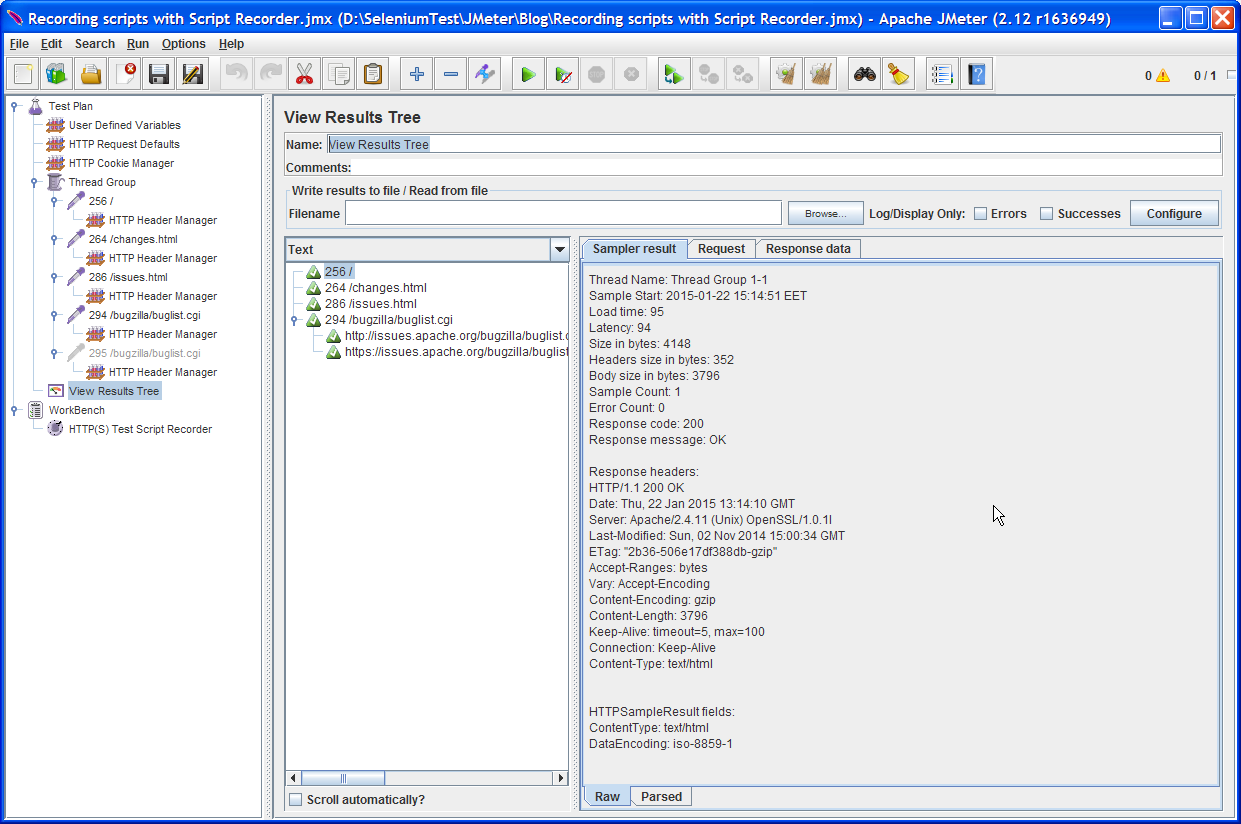The image size is (1241, 824).
Task: Open the File menu
Action: (19, 44)
